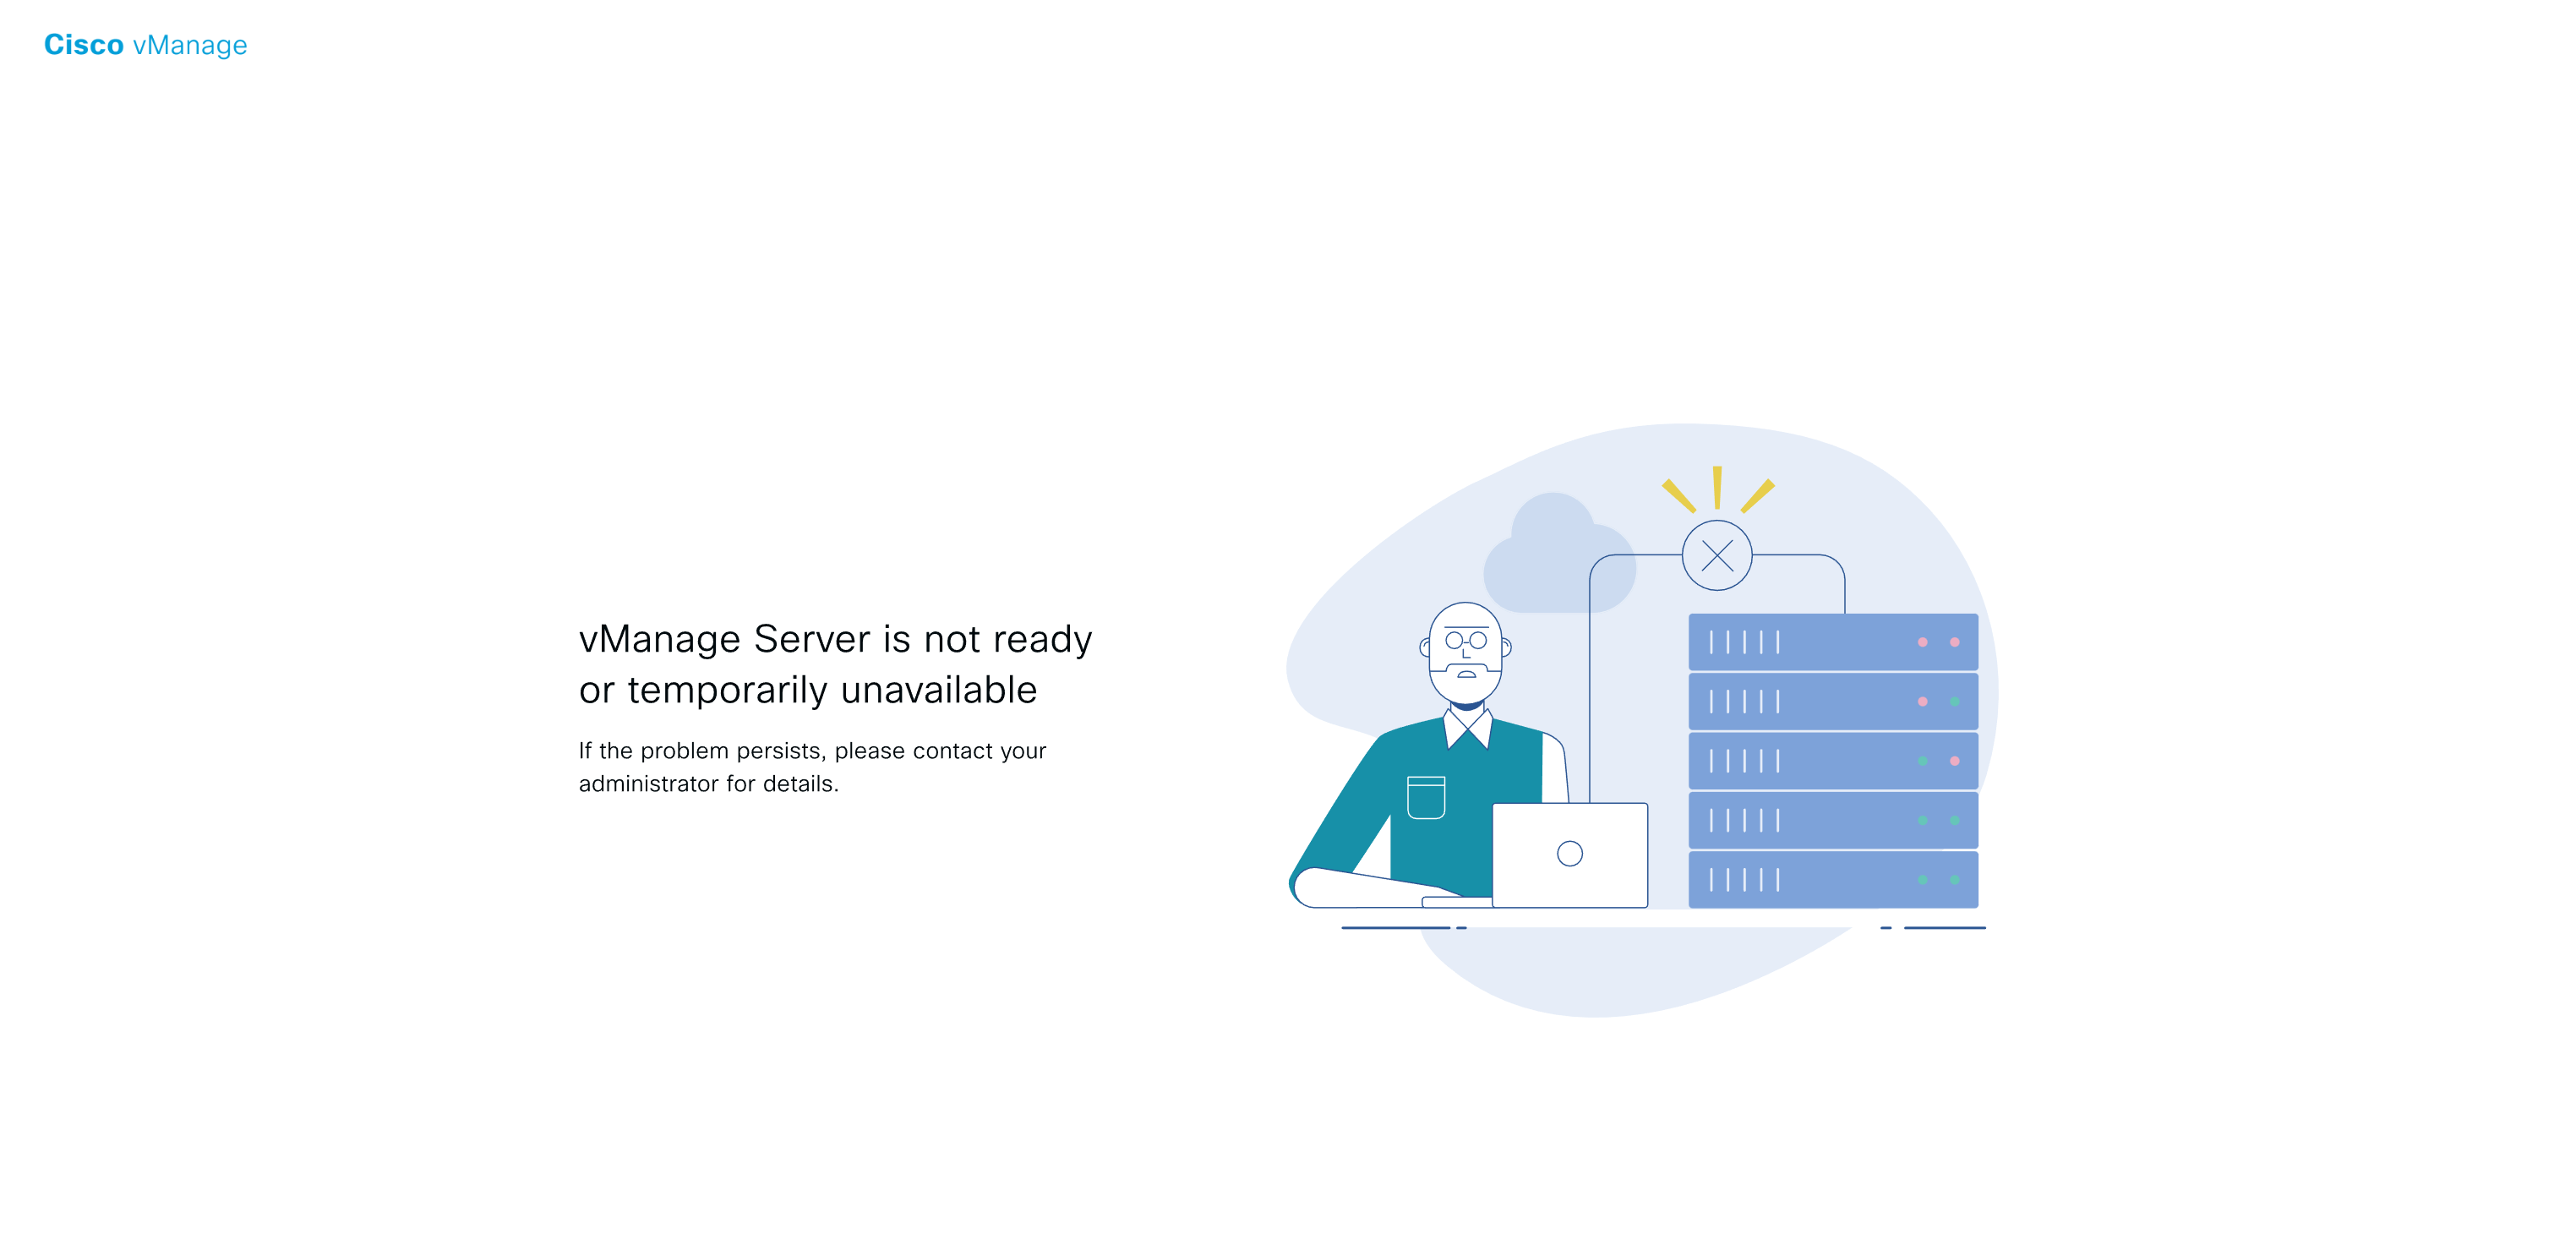The image size is (2576, 1256).
Task: Click the Cisco vManage logo
Action: pyautogui.click(x=145, y=45)
